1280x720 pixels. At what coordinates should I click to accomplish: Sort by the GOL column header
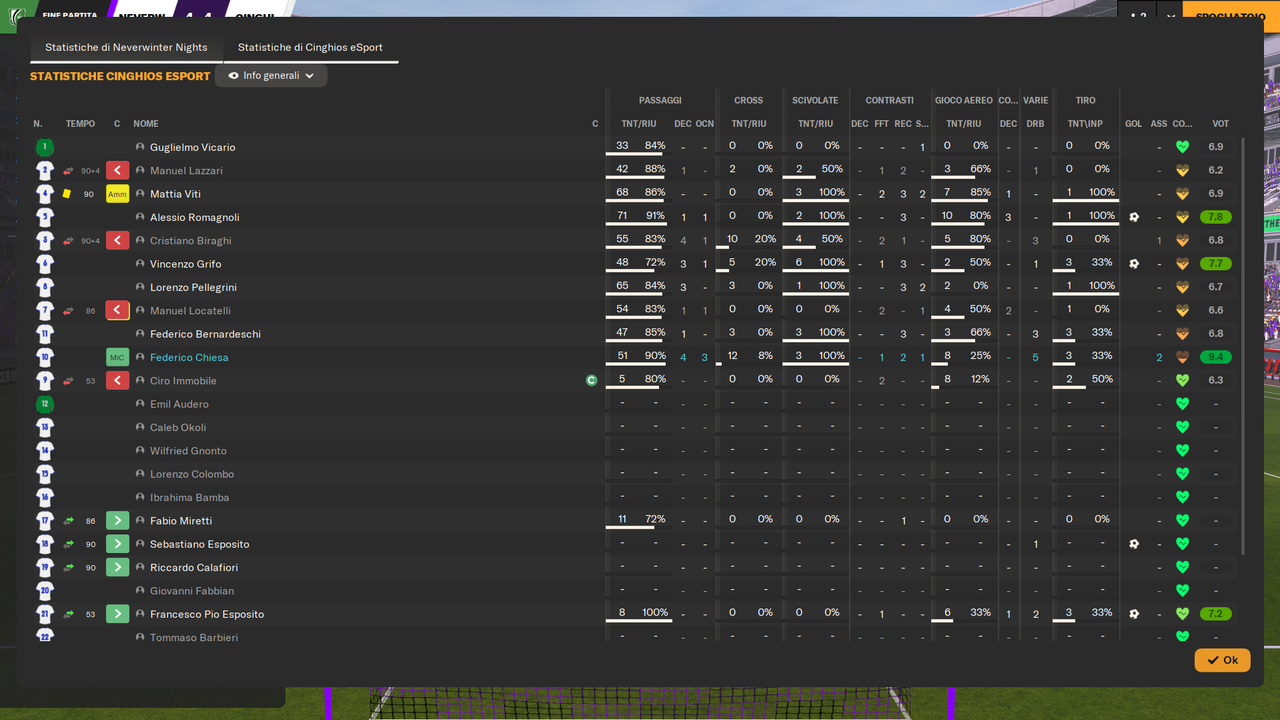[x=1133, y=124]
